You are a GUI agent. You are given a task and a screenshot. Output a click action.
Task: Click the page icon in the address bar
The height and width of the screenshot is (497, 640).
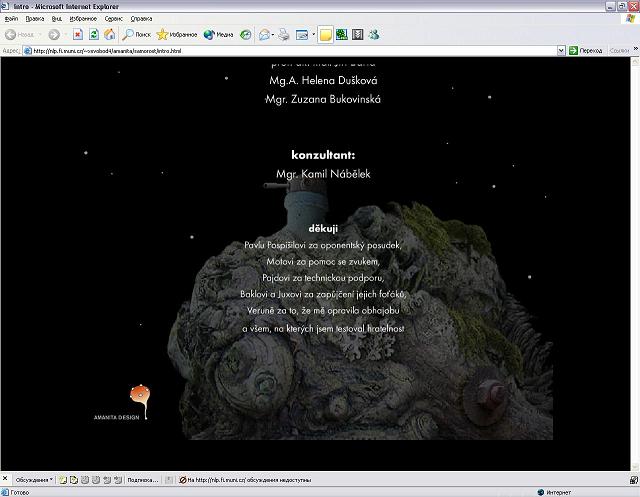(x=28, y=51)
